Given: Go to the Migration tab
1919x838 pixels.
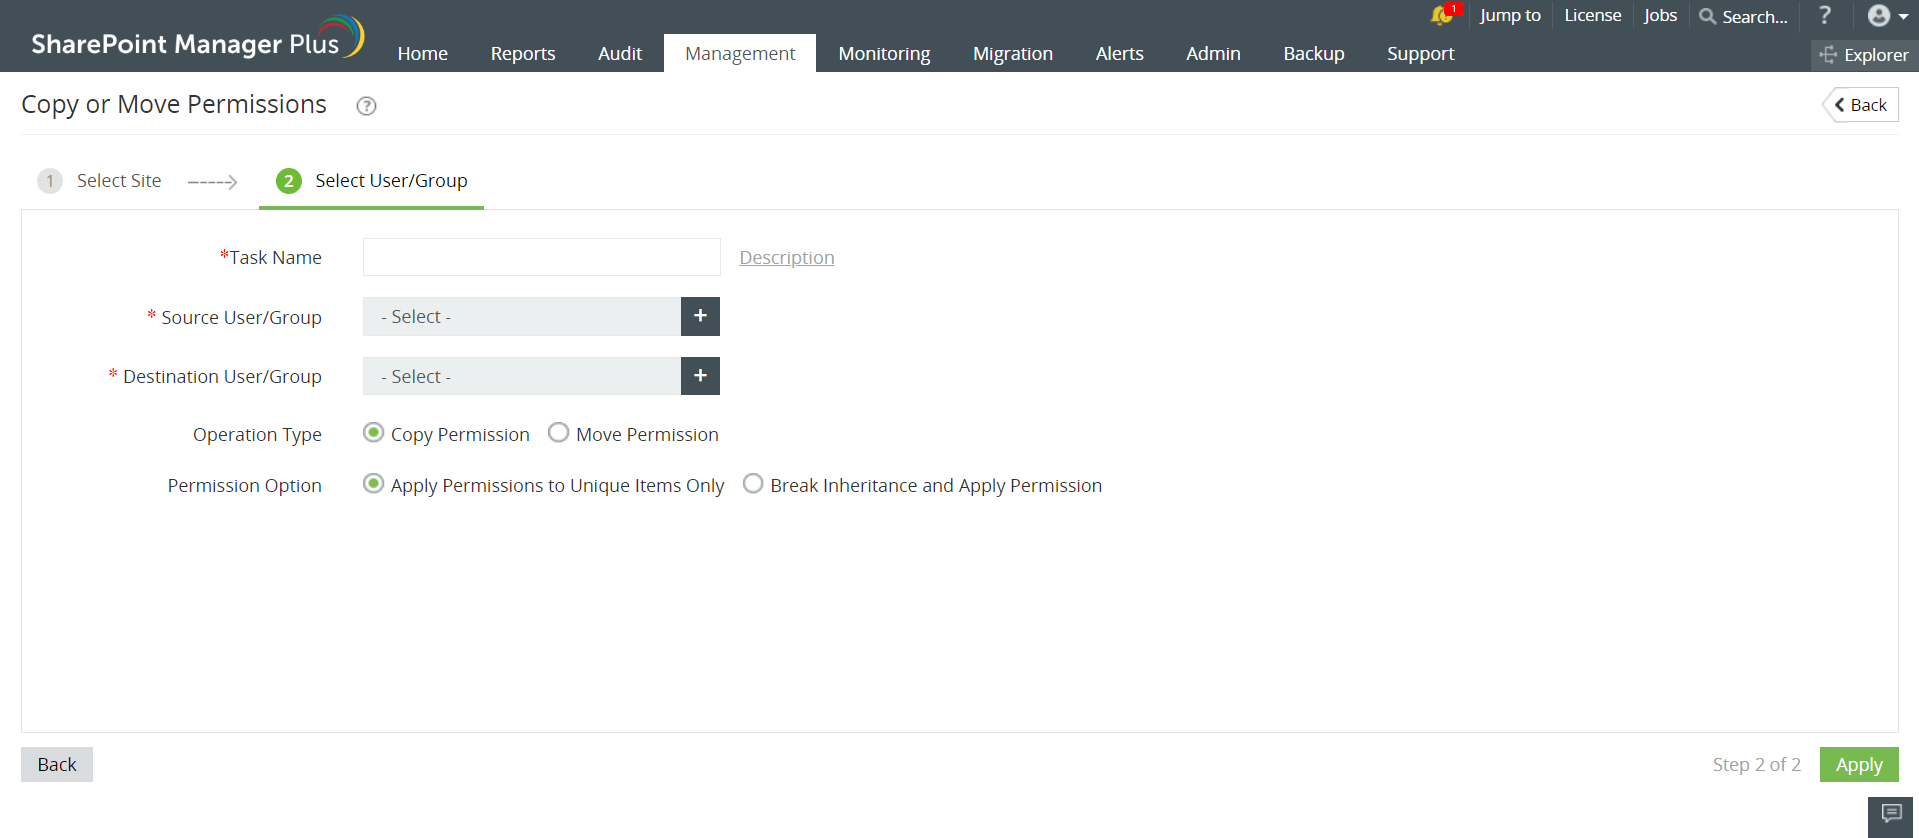Looking at the screenshot, I should click(1013, 53).
